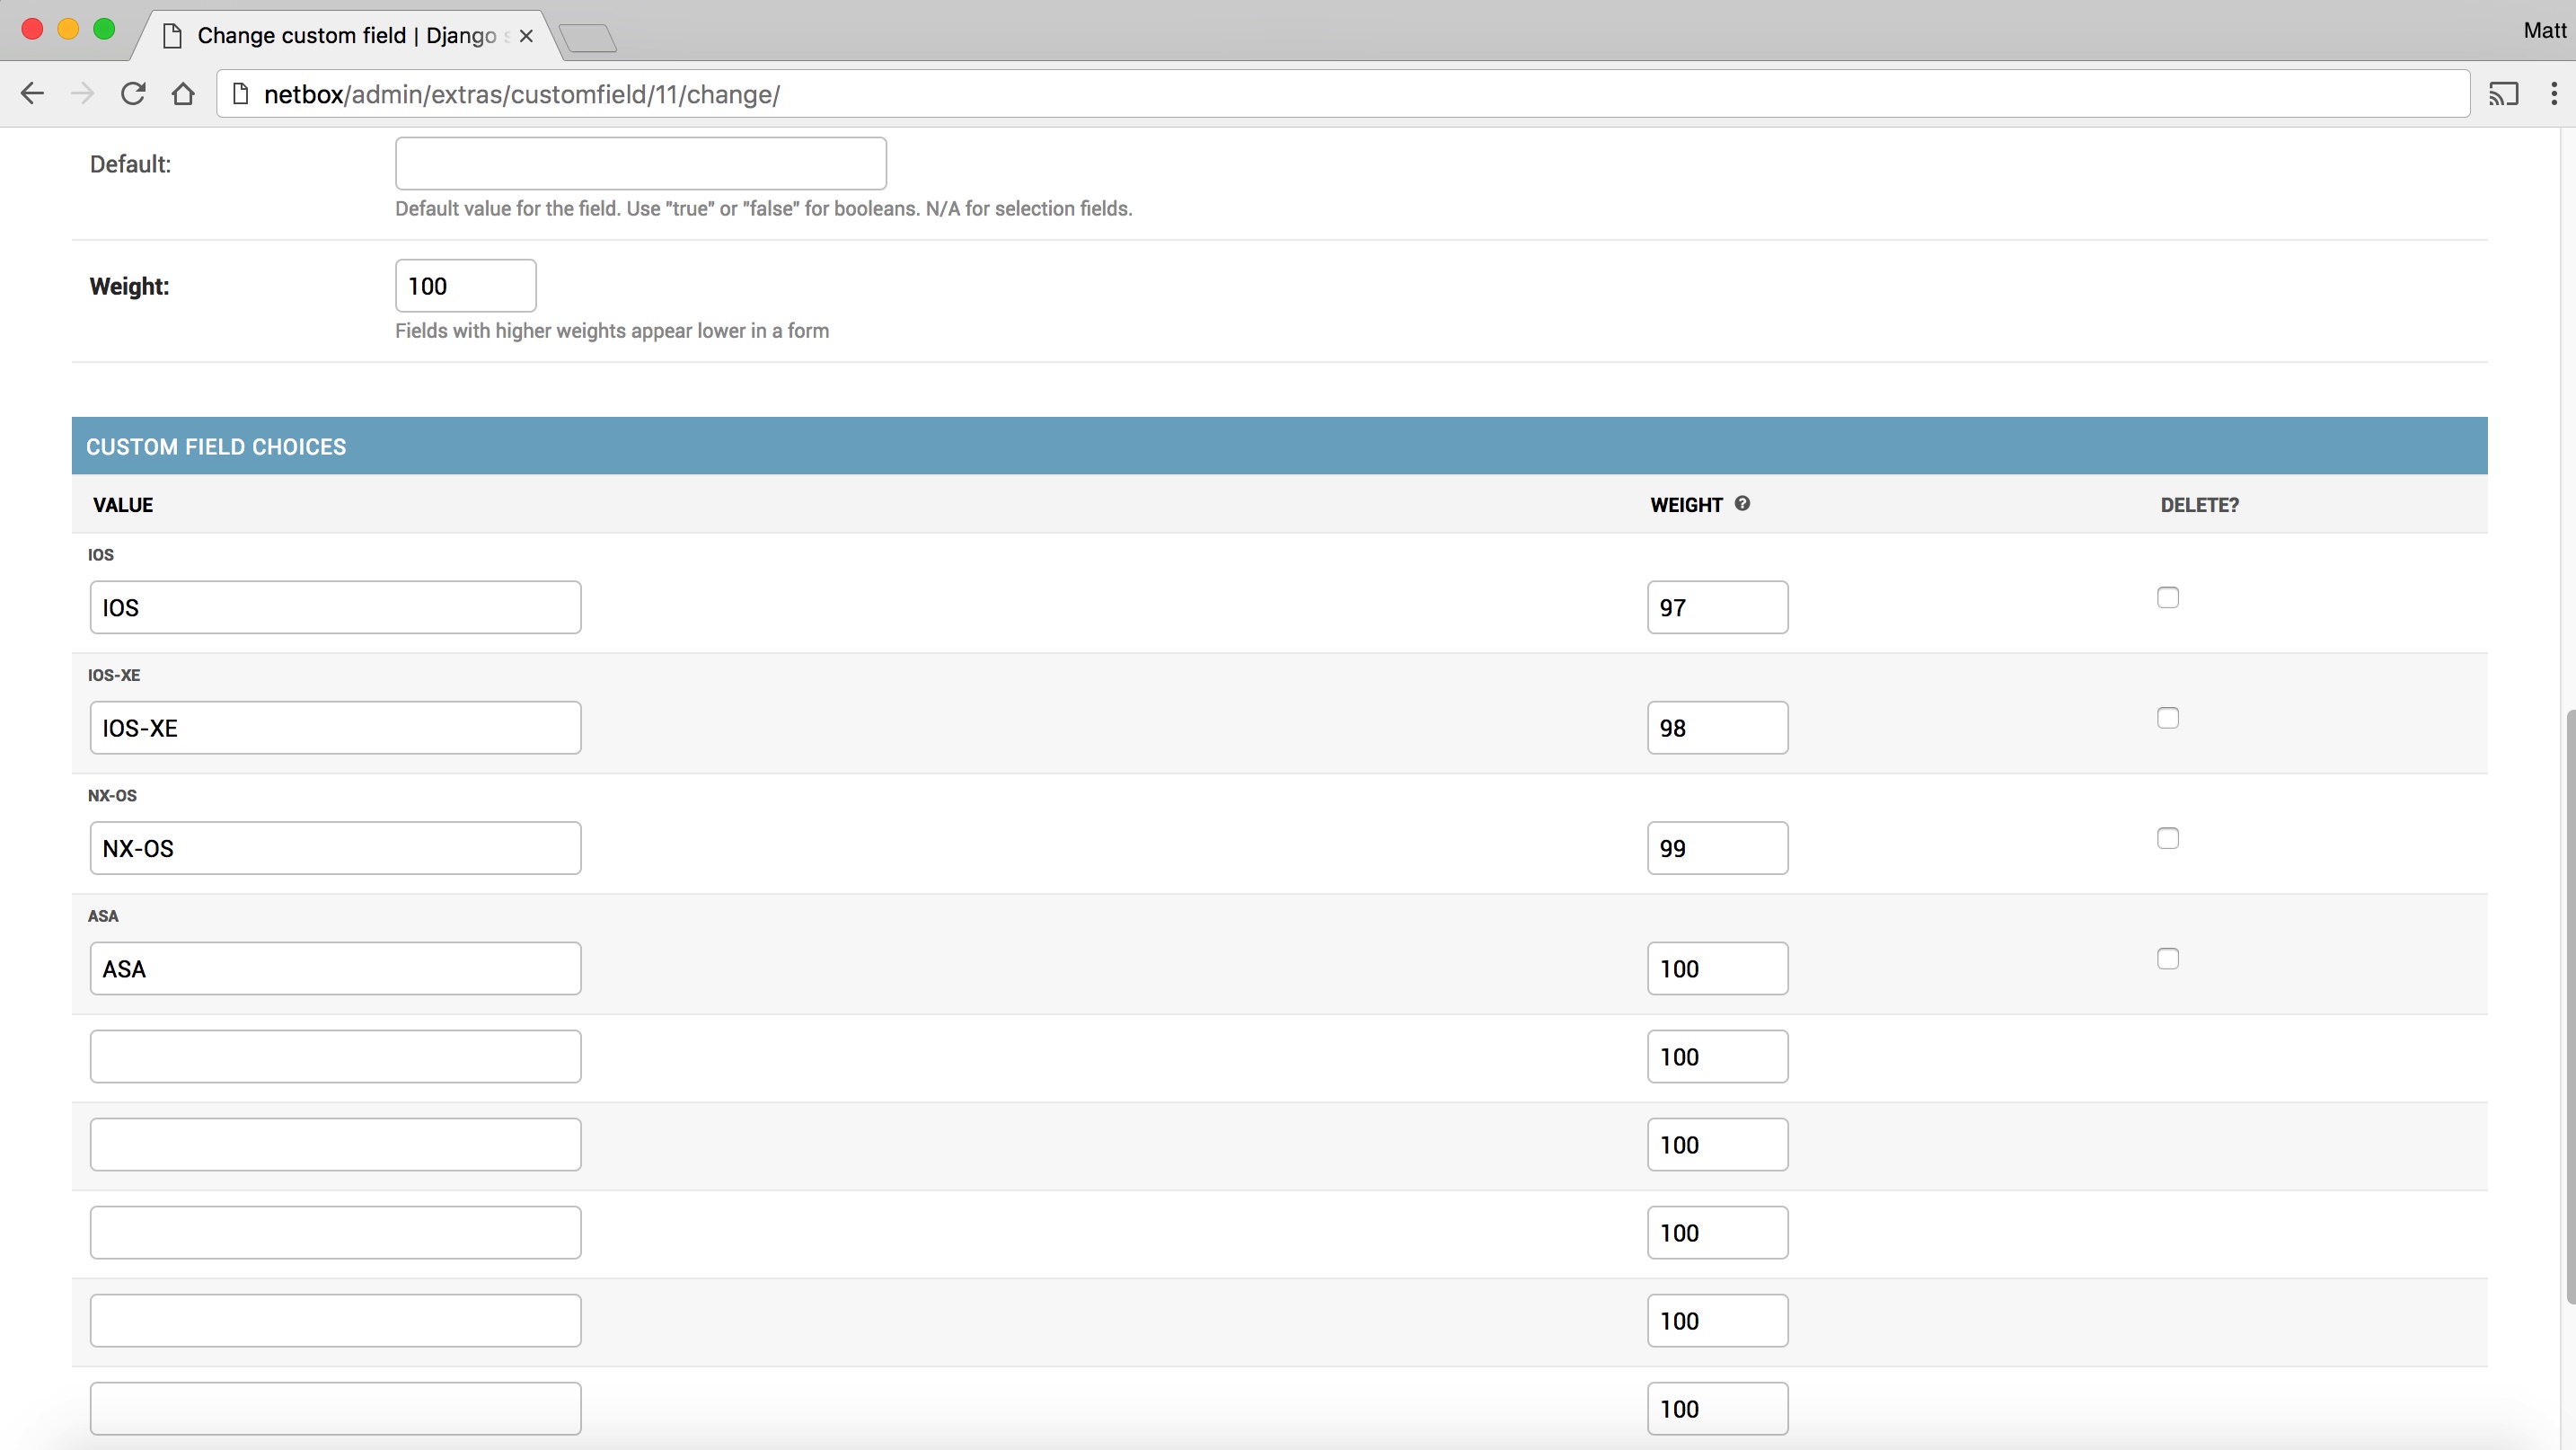
Task: Select the Change custom field tab
Action: 345,36
